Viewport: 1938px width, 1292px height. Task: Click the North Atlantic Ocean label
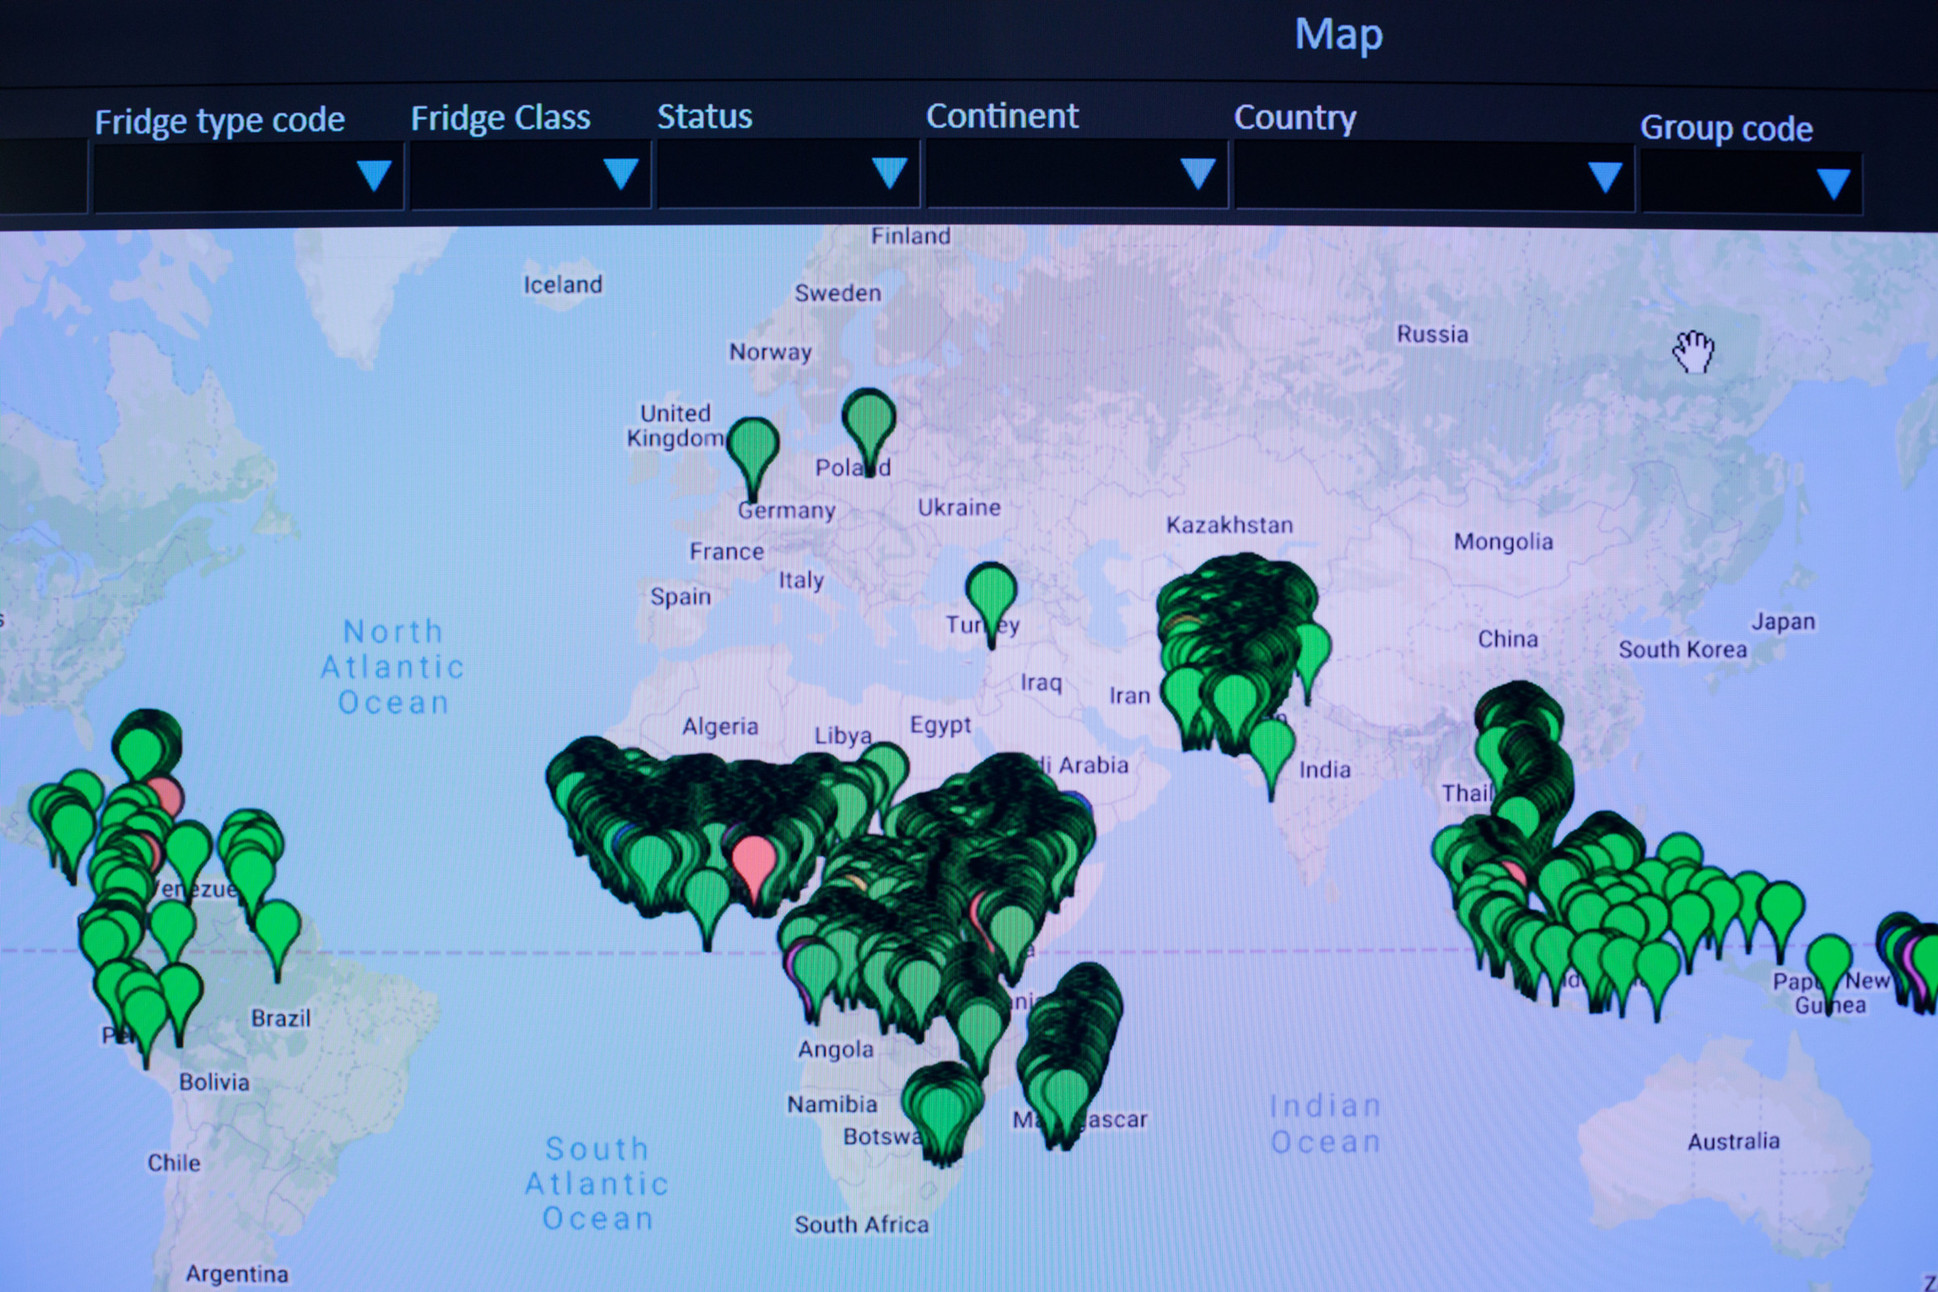tap(393, 667)
